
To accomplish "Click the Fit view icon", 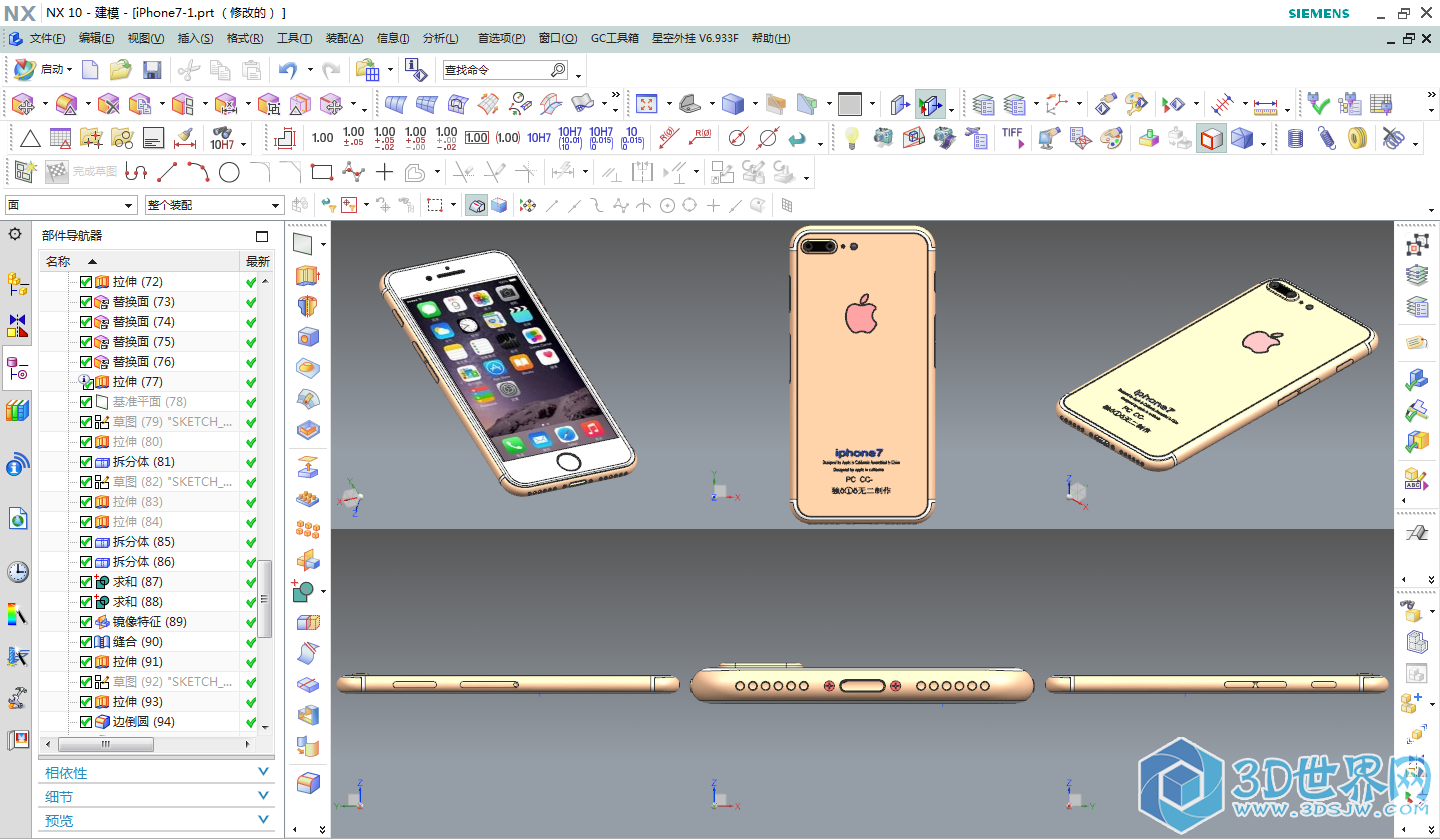I will click(x=646, y=104).
